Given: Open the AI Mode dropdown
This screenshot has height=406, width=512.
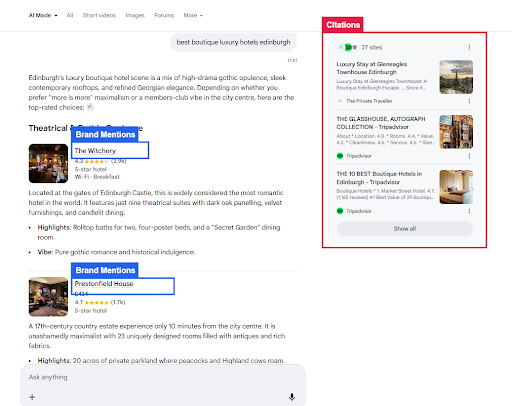Looking at the screenshot, I should pyautogui.click(x=43, y=15).
